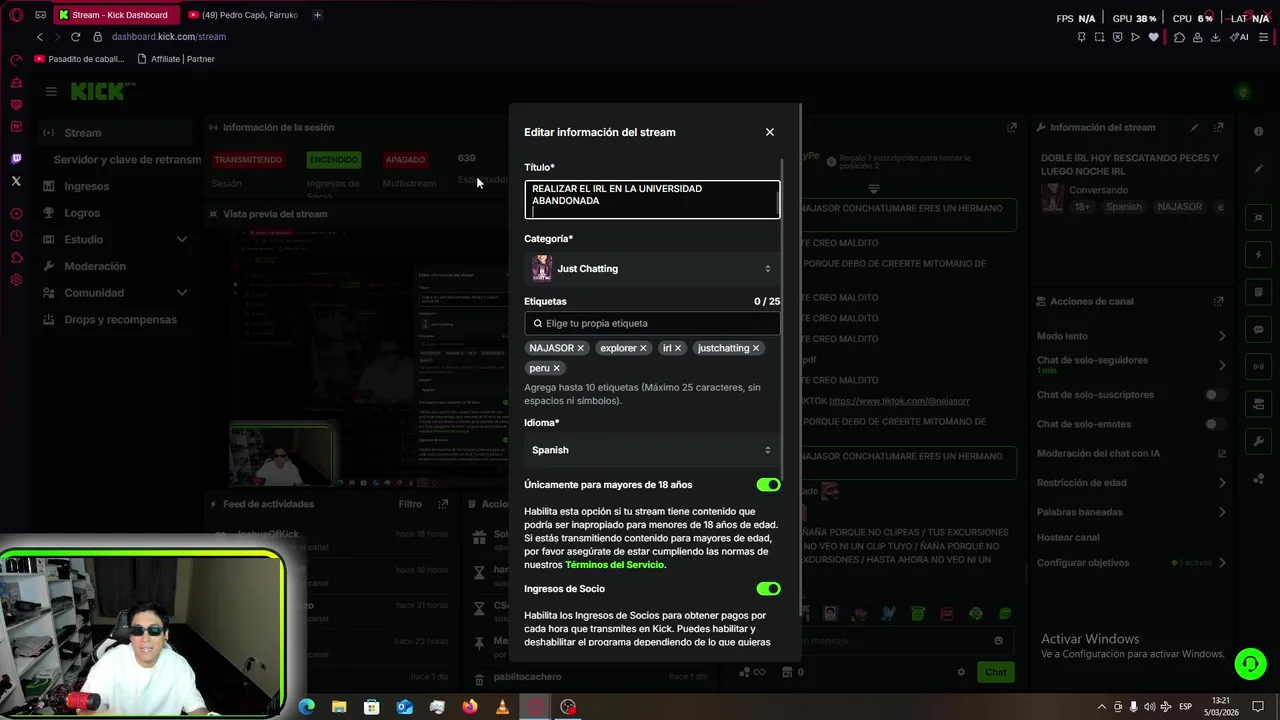Viewport: 1280px width, 720px height.
Task: Remove the explorer tag
Action: tap(643, 348)
